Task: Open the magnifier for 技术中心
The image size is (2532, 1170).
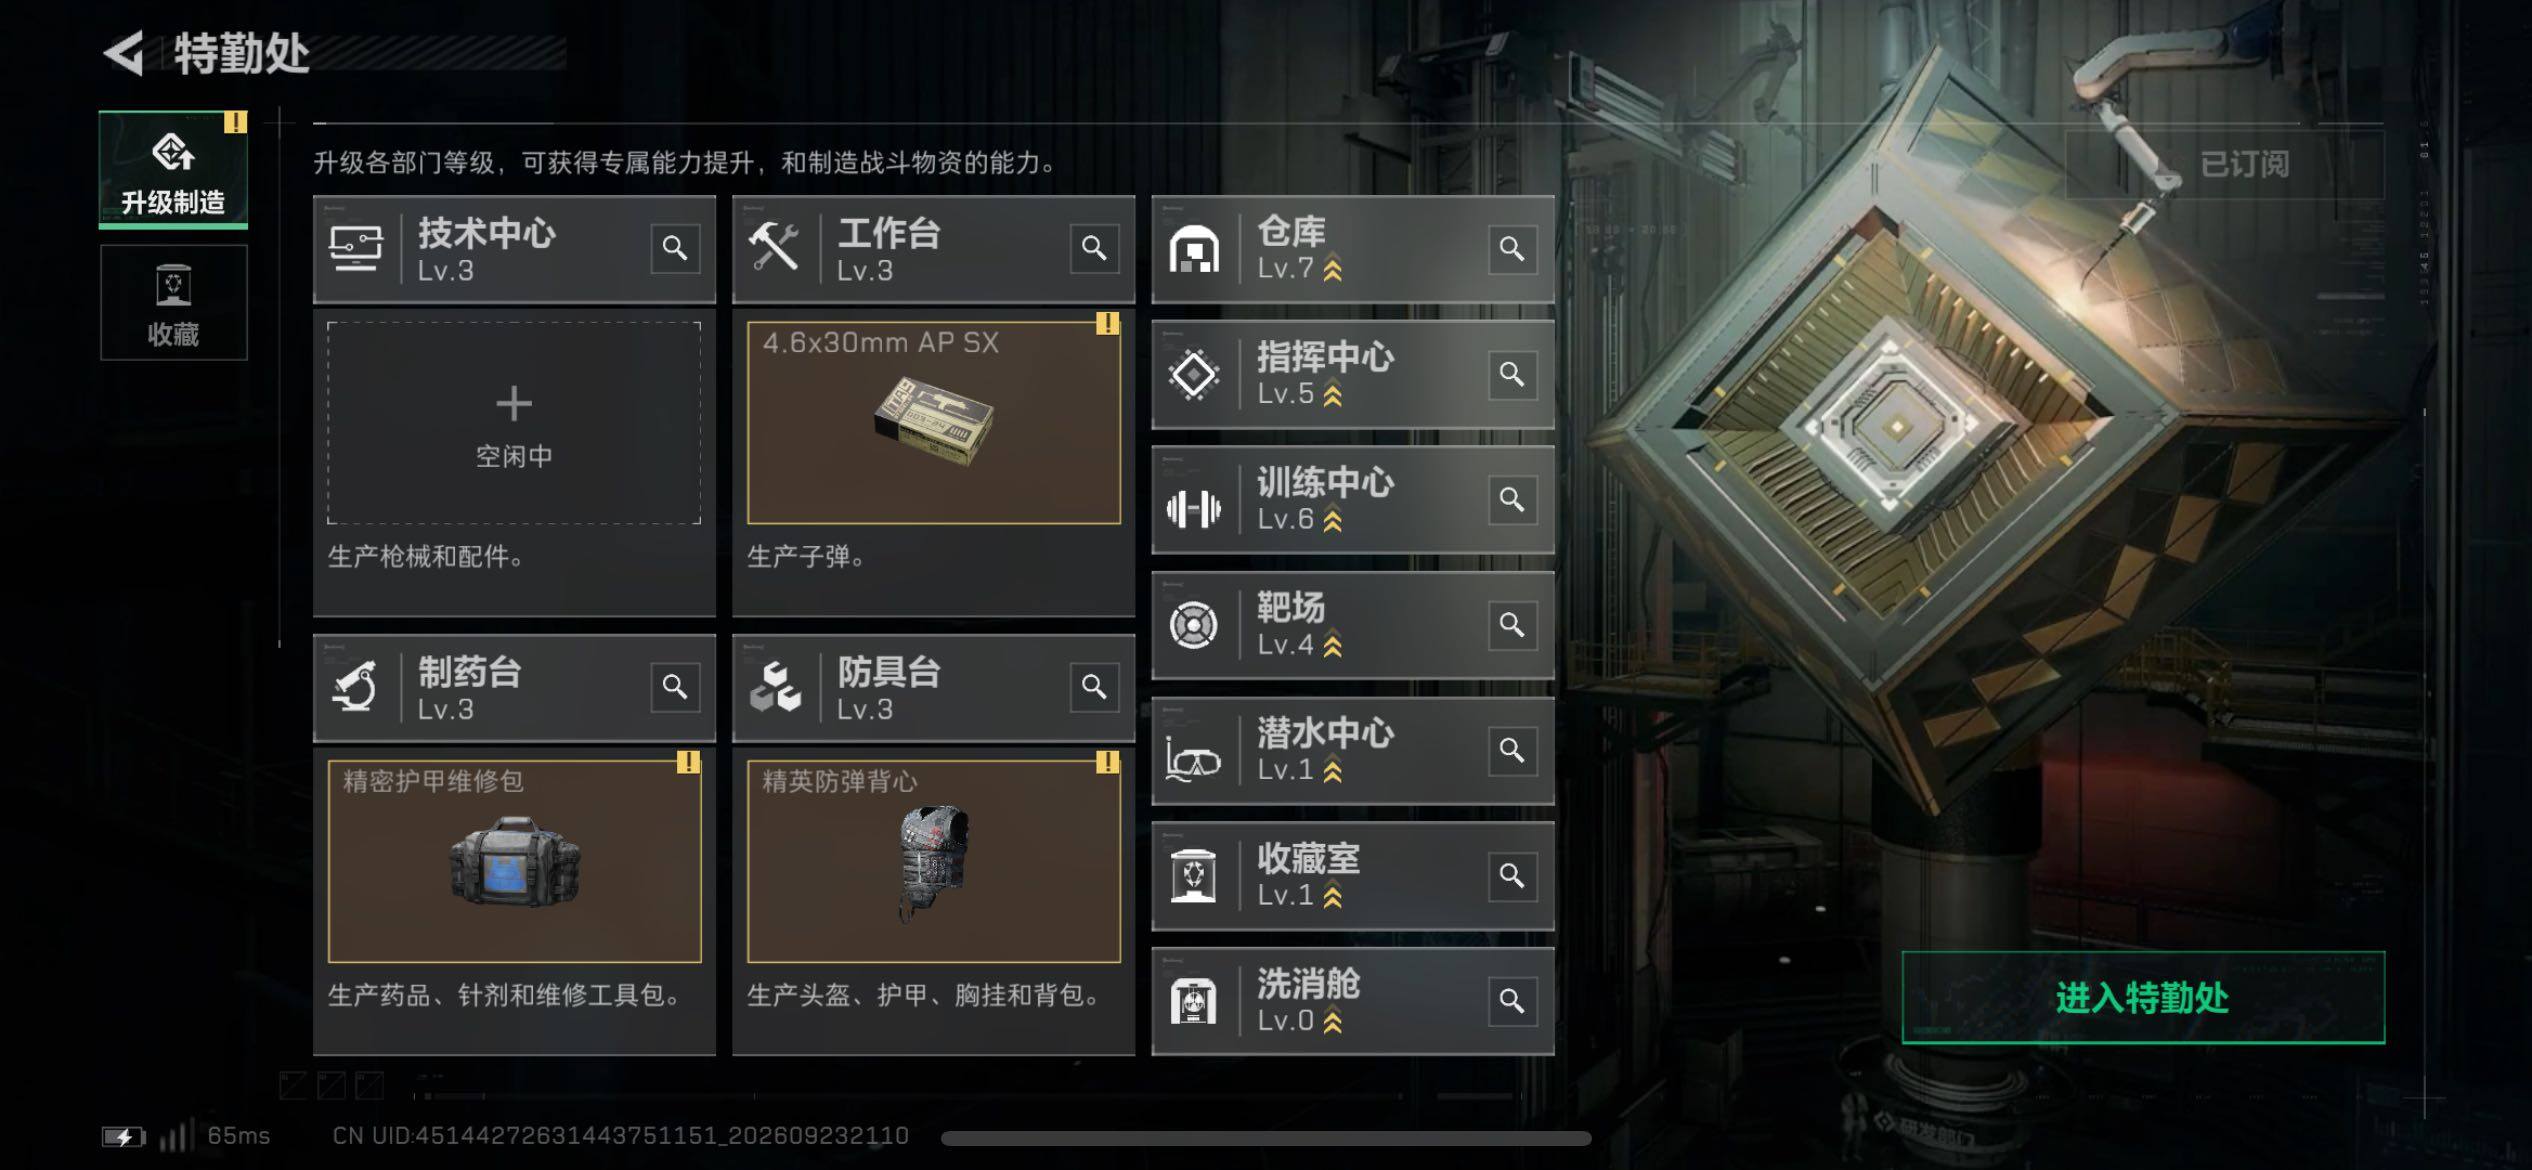Action: (x=675, y=248)
